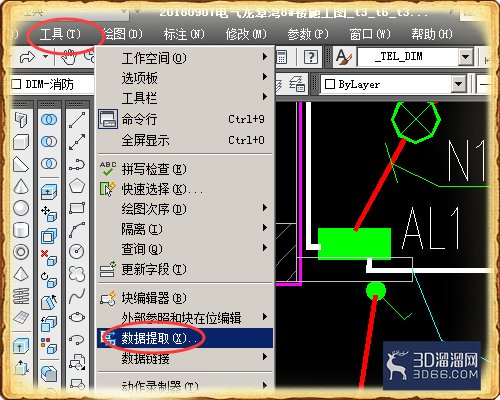Image resolution: width=500 pixels, height=400 pixels.
Task: Select the Taper Faces tool
Action: click(x=49, y=302)
